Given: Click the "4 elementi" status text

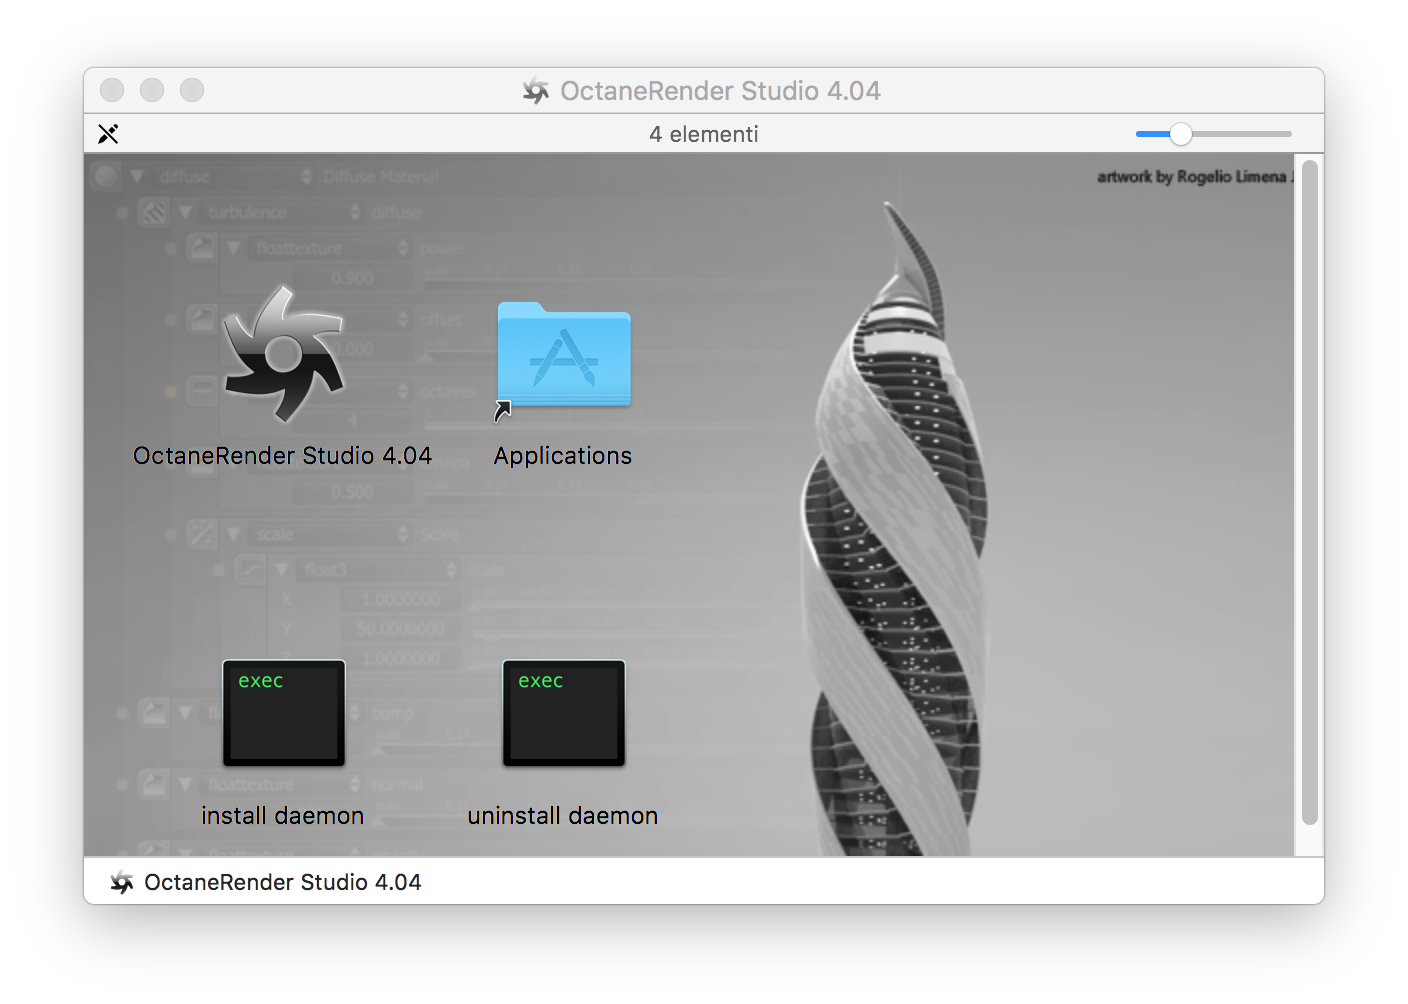Looking at the screenshot, I should coord(704,134).
